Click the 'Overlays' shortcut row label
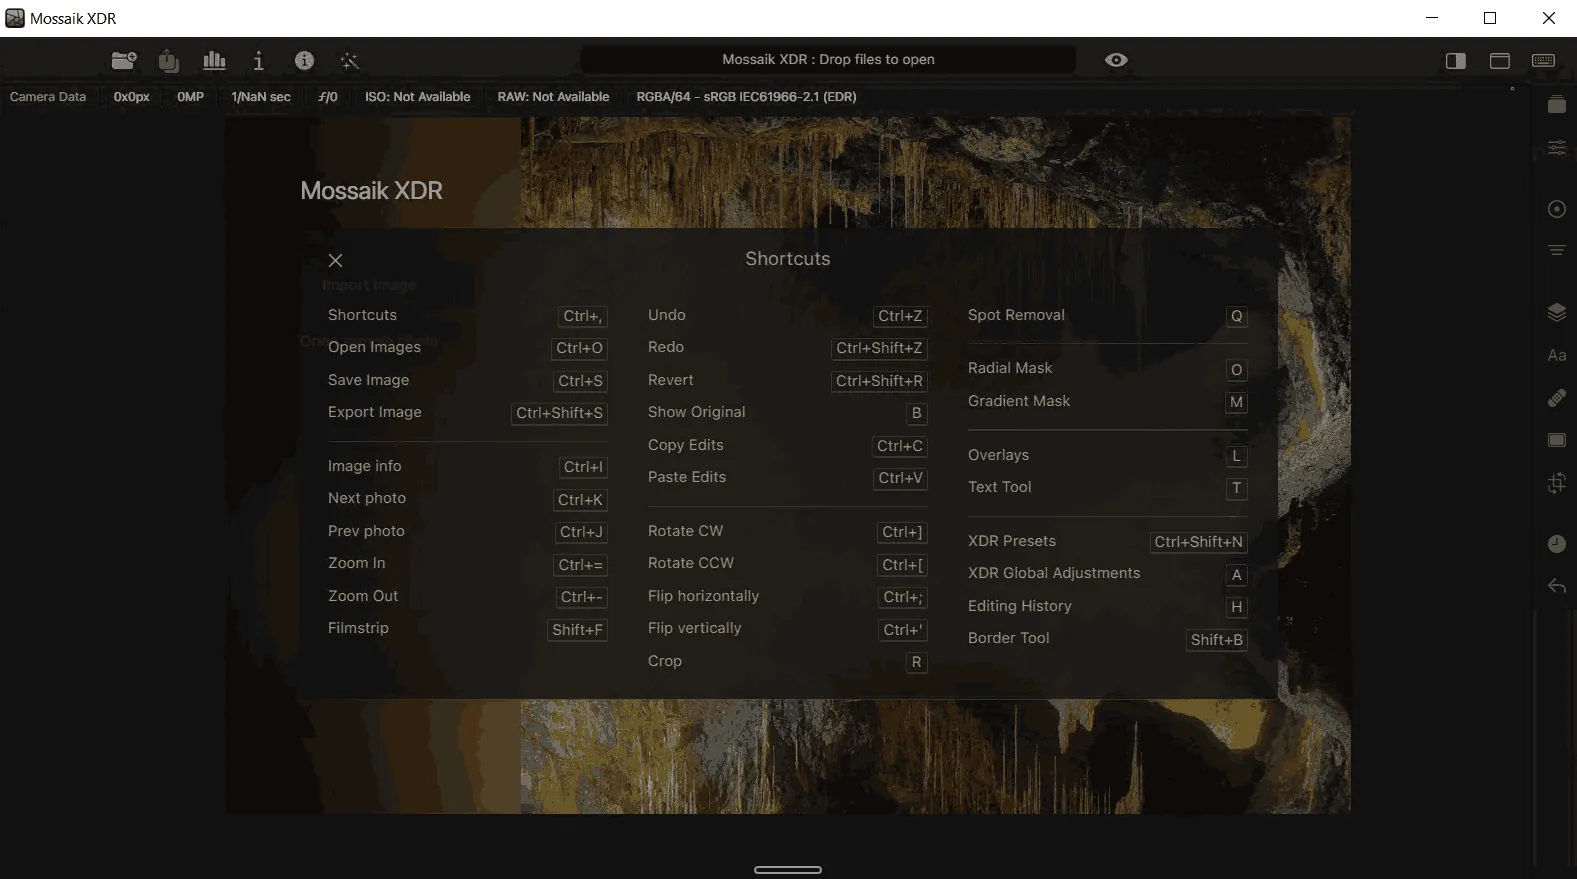The image size is (1577, 879). tap(998, 455)
